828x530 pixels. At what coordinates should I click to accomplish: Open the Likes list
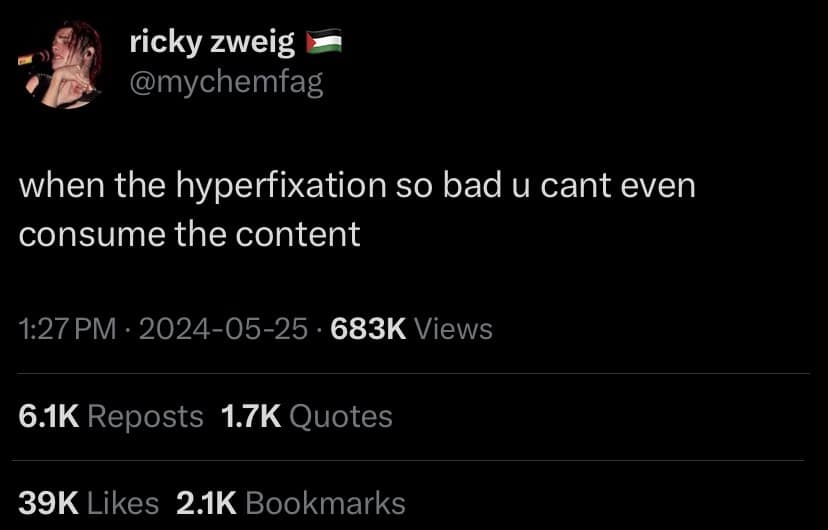point(123,503)
